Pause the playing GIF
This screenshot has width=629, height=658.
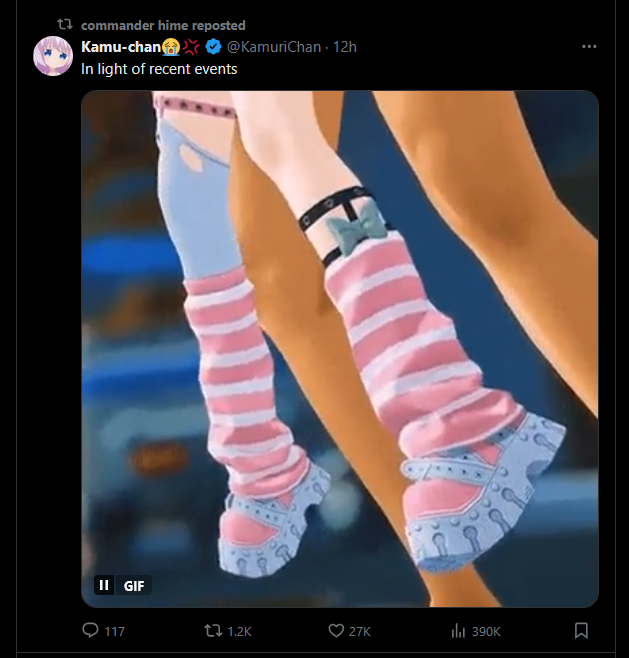[104, 585]
